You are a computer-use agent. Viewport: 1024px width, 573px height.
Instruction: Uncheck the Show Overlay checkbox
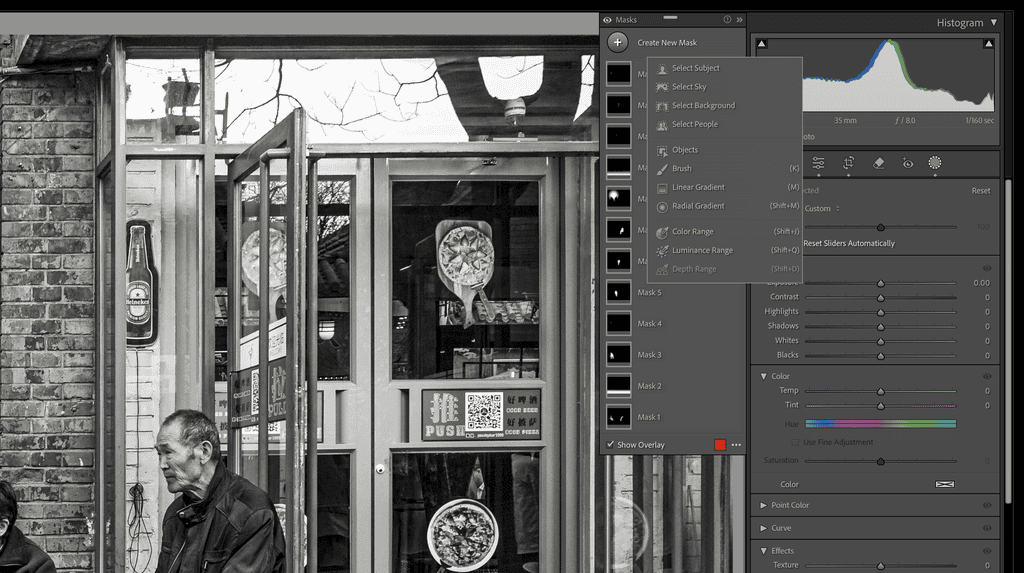pos(611,445)
